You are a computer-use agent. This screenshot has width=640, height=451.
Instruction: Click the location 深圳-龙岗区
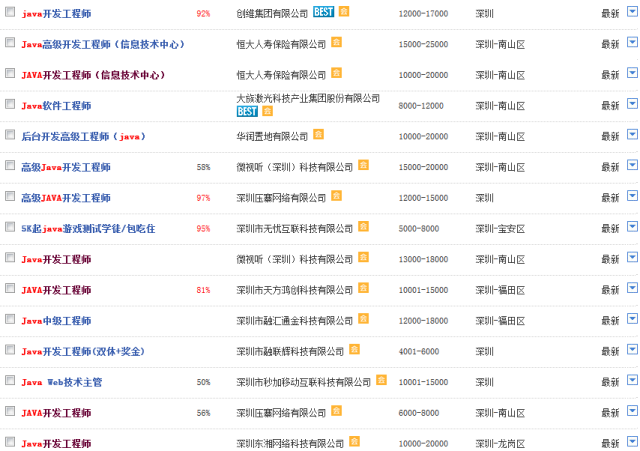tap(500, 444)
